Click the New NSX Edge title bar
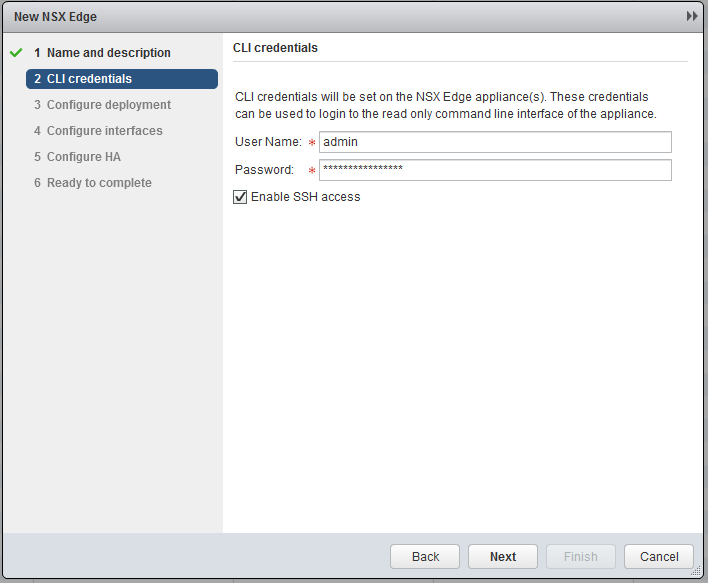 pos(300,17)
